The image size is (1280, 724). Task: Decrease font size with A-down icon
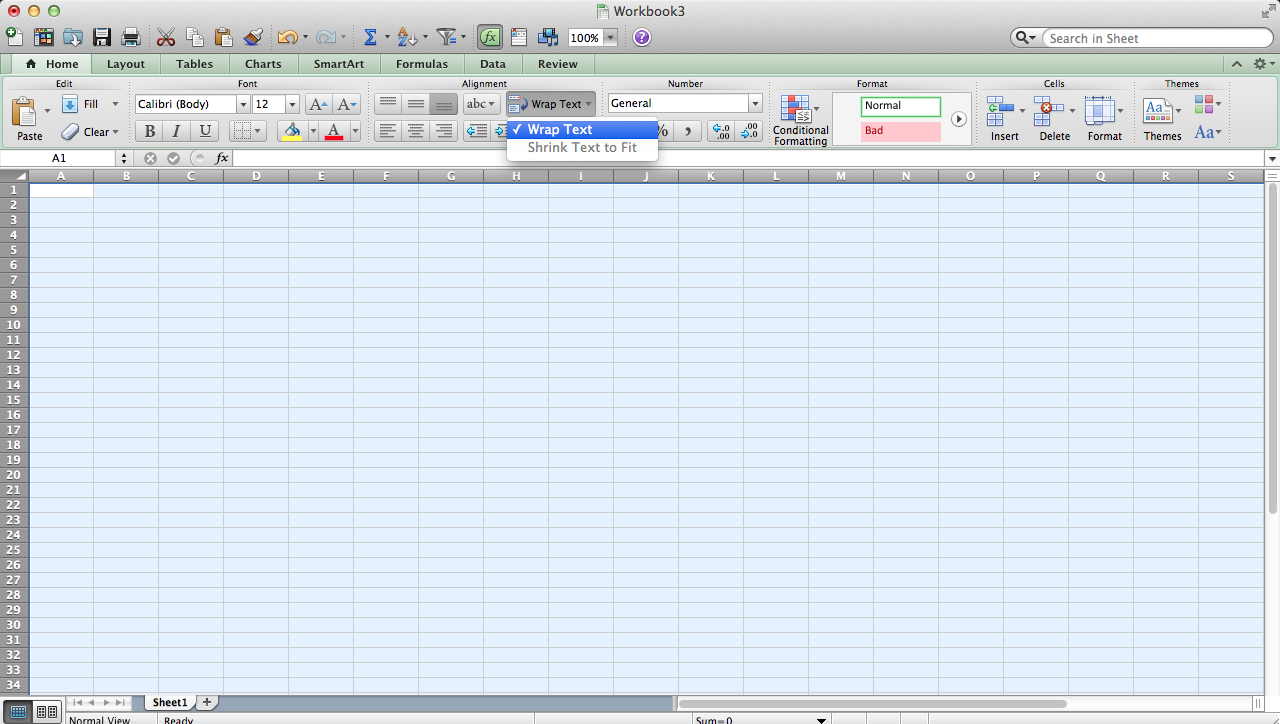click(x=347, y=104)
